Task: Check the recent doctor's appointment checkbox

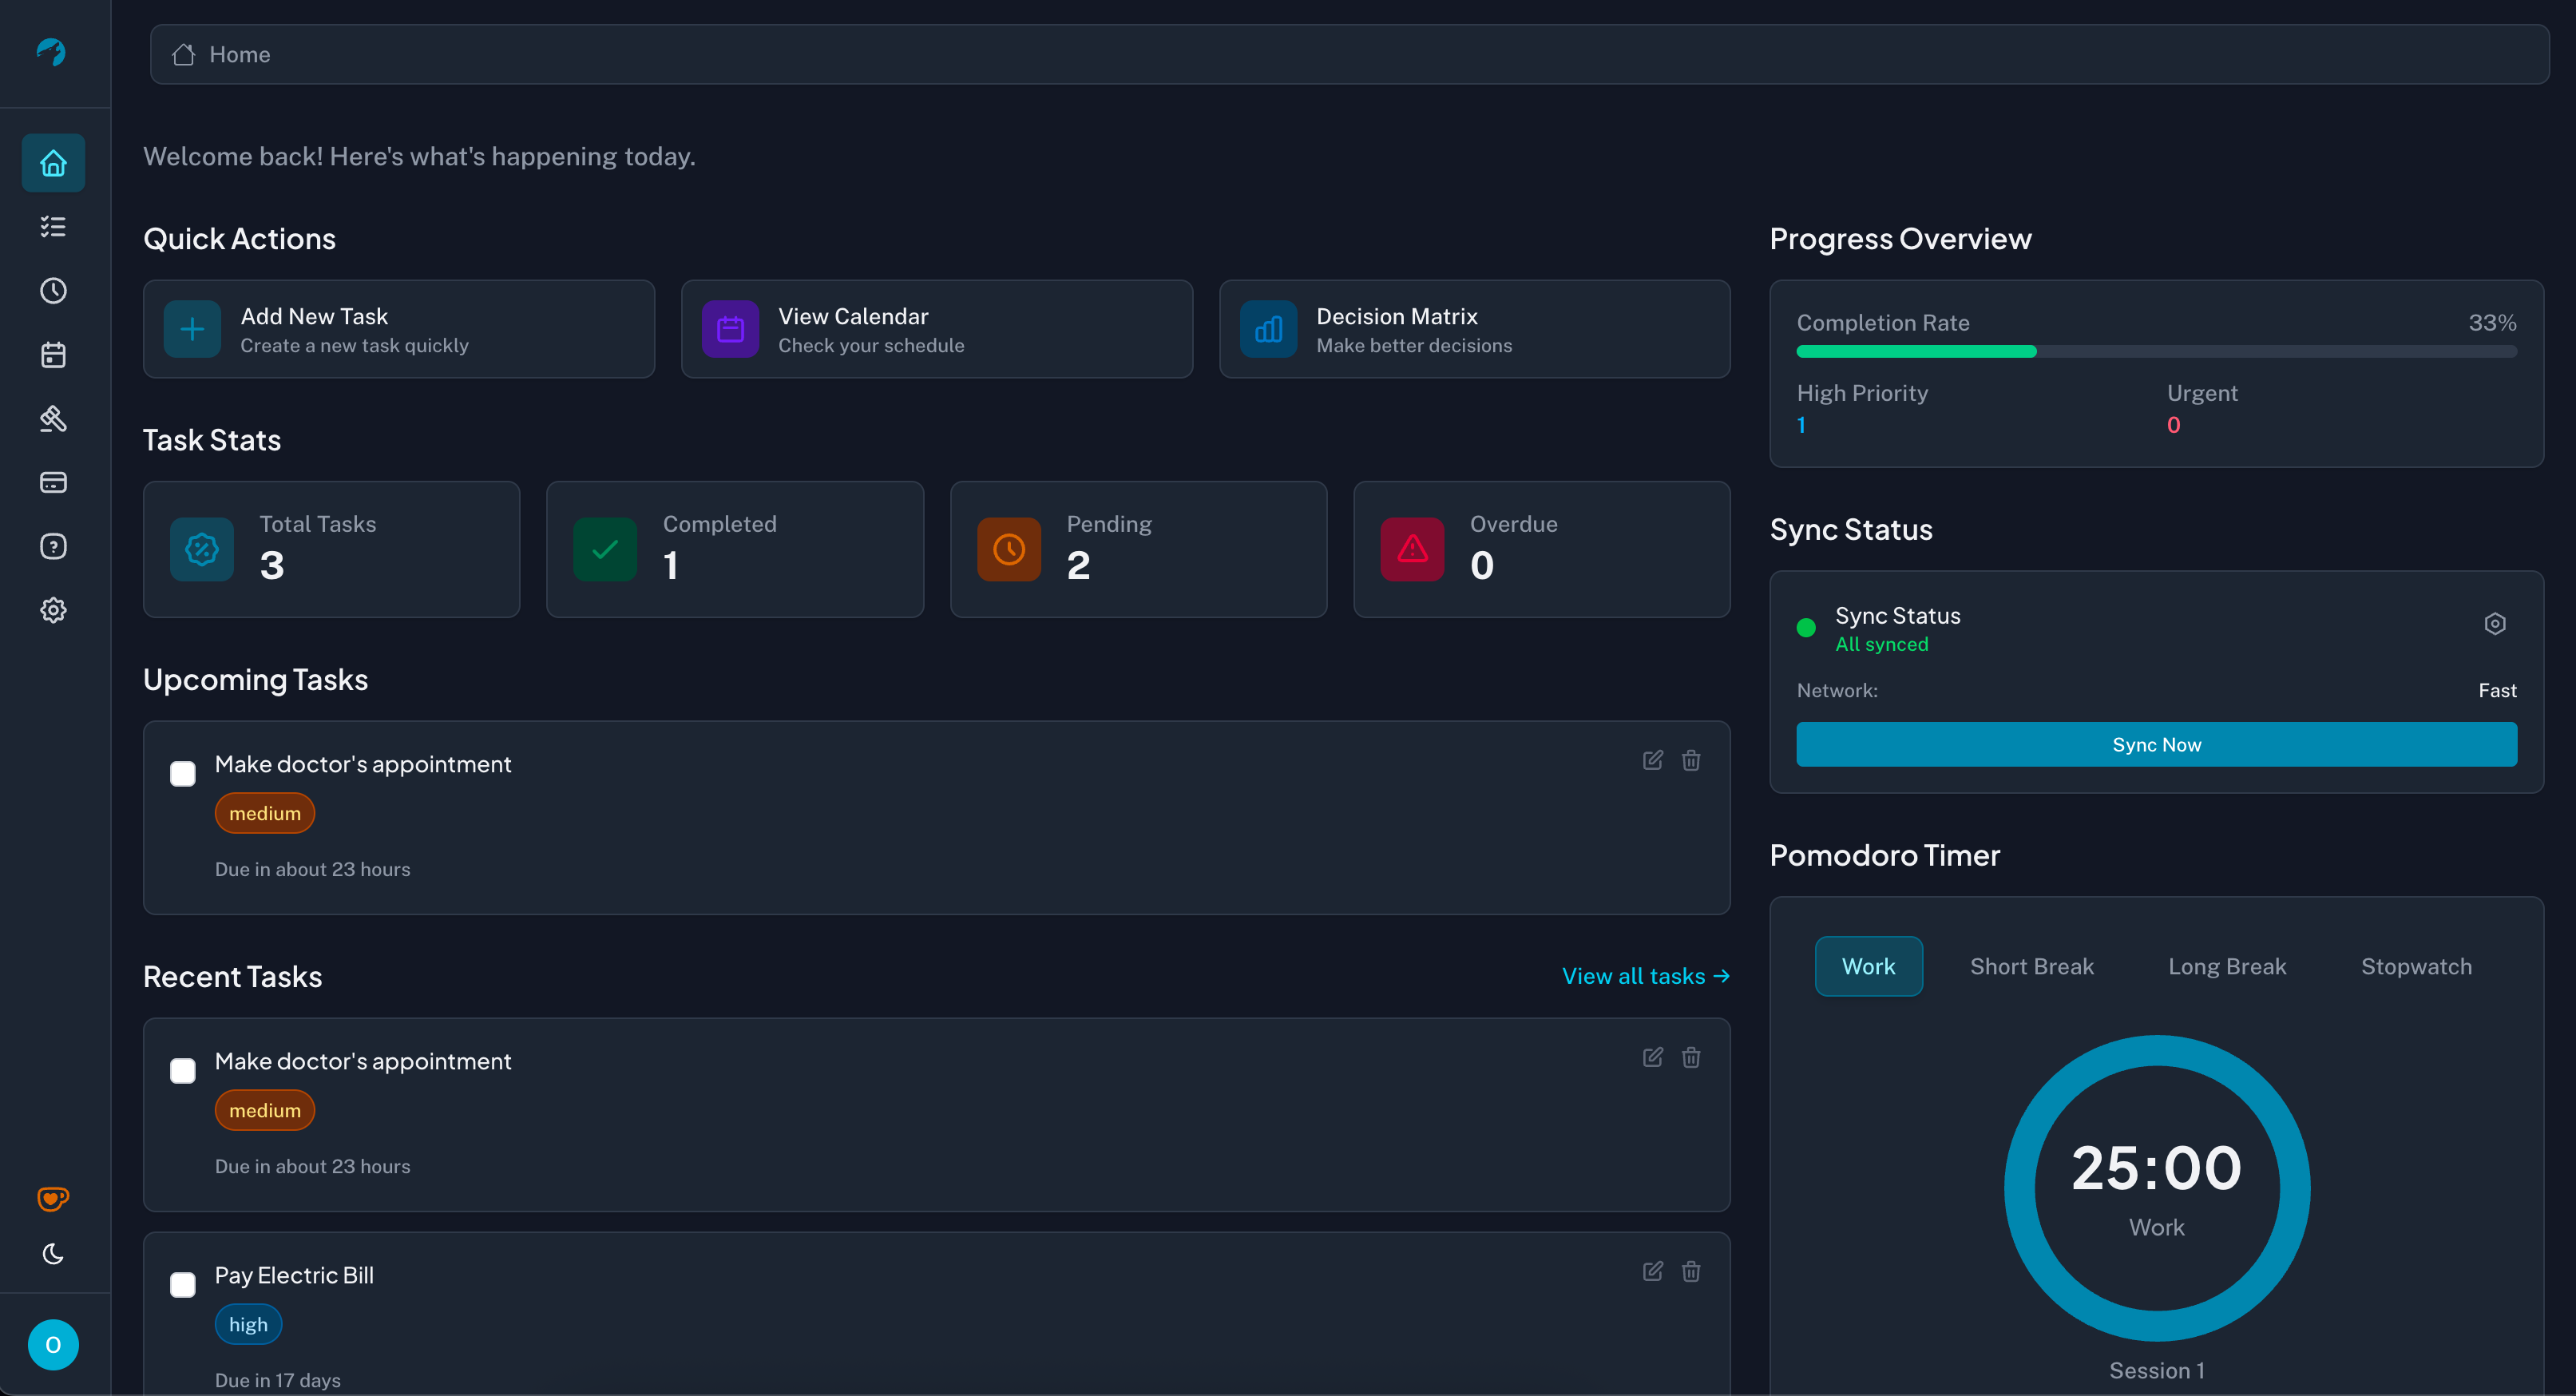Action: (x=183, y=1071)
